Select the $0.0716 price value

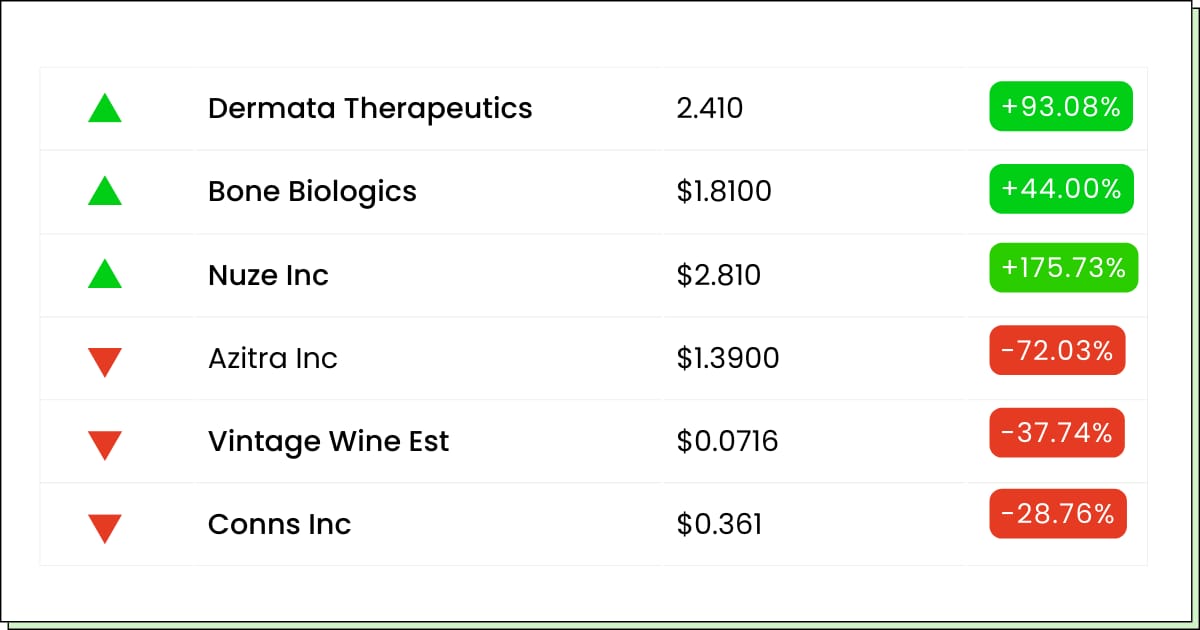tap(727, 441)
